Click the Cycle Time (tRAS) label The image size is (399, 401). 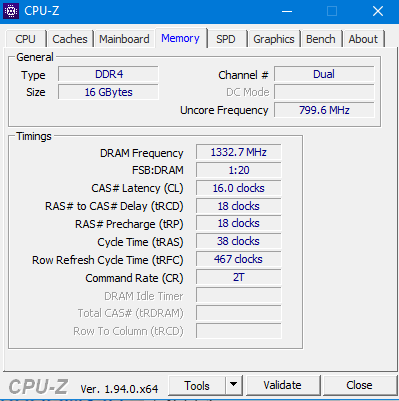(x=140, y=242)
